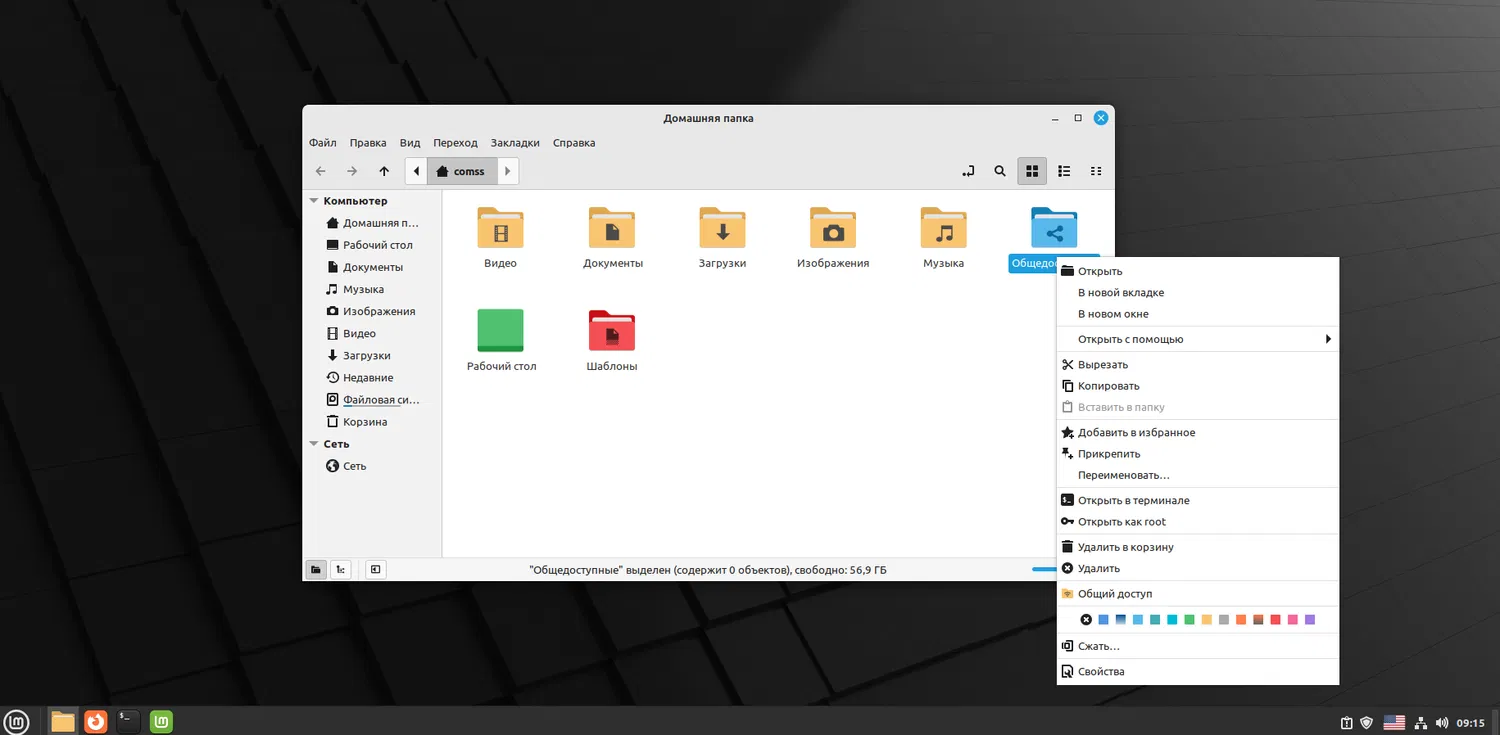Viewport: 1500px width, 735px height.
Task: Open the volume control in the tray
Action: point(1442,722)
